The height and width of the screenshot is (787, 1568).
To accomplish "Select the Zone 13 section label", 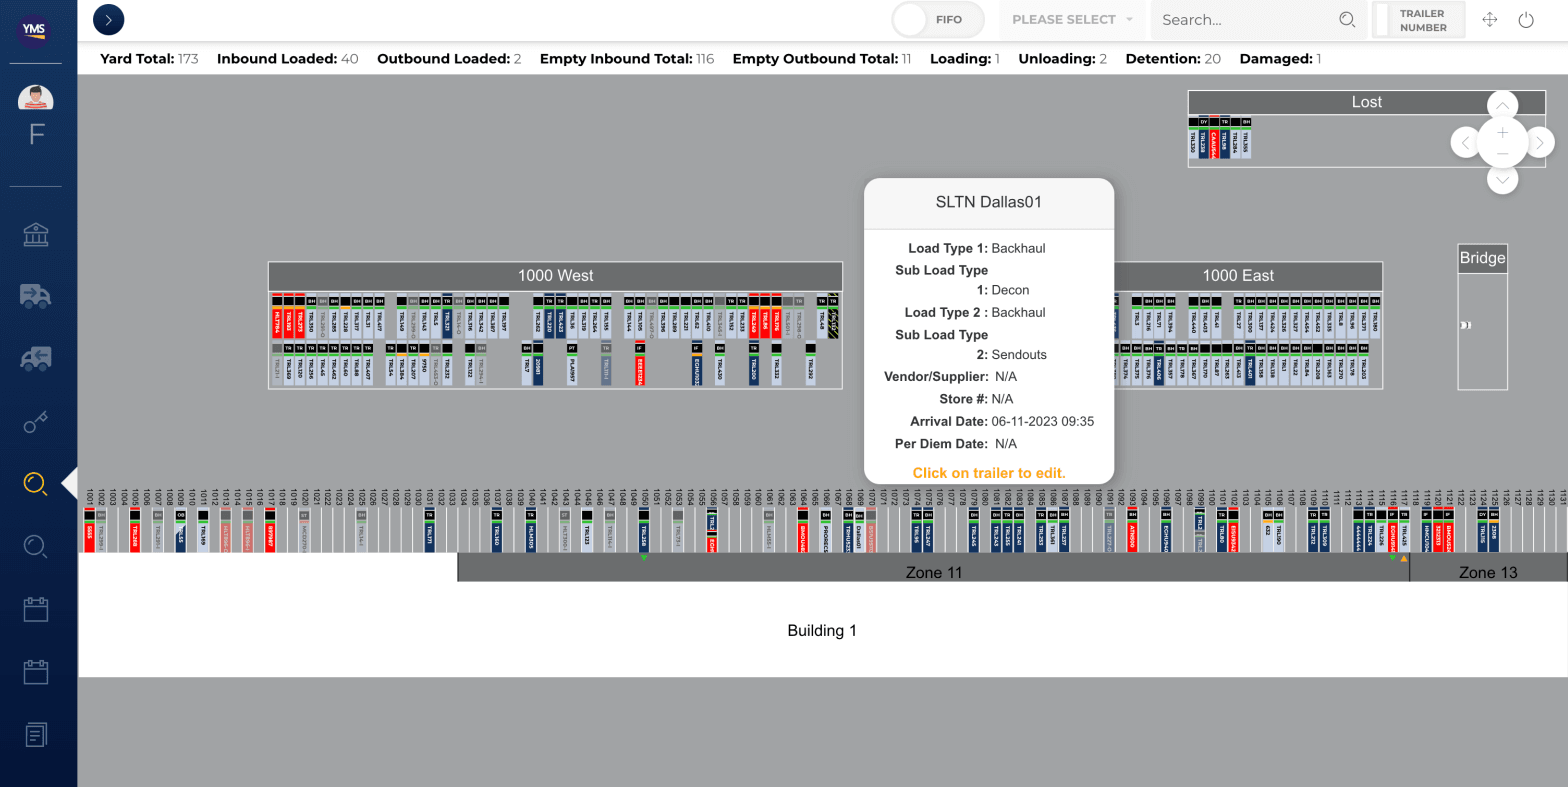I will pos(1487,572).
